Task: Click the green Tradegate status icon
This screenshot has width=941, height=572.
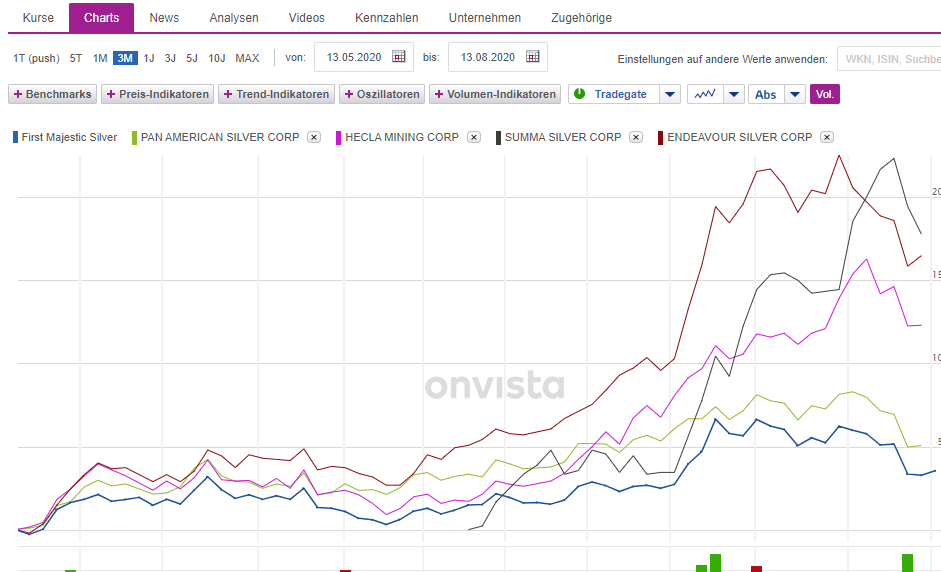Action: click(x=580, y=94)
